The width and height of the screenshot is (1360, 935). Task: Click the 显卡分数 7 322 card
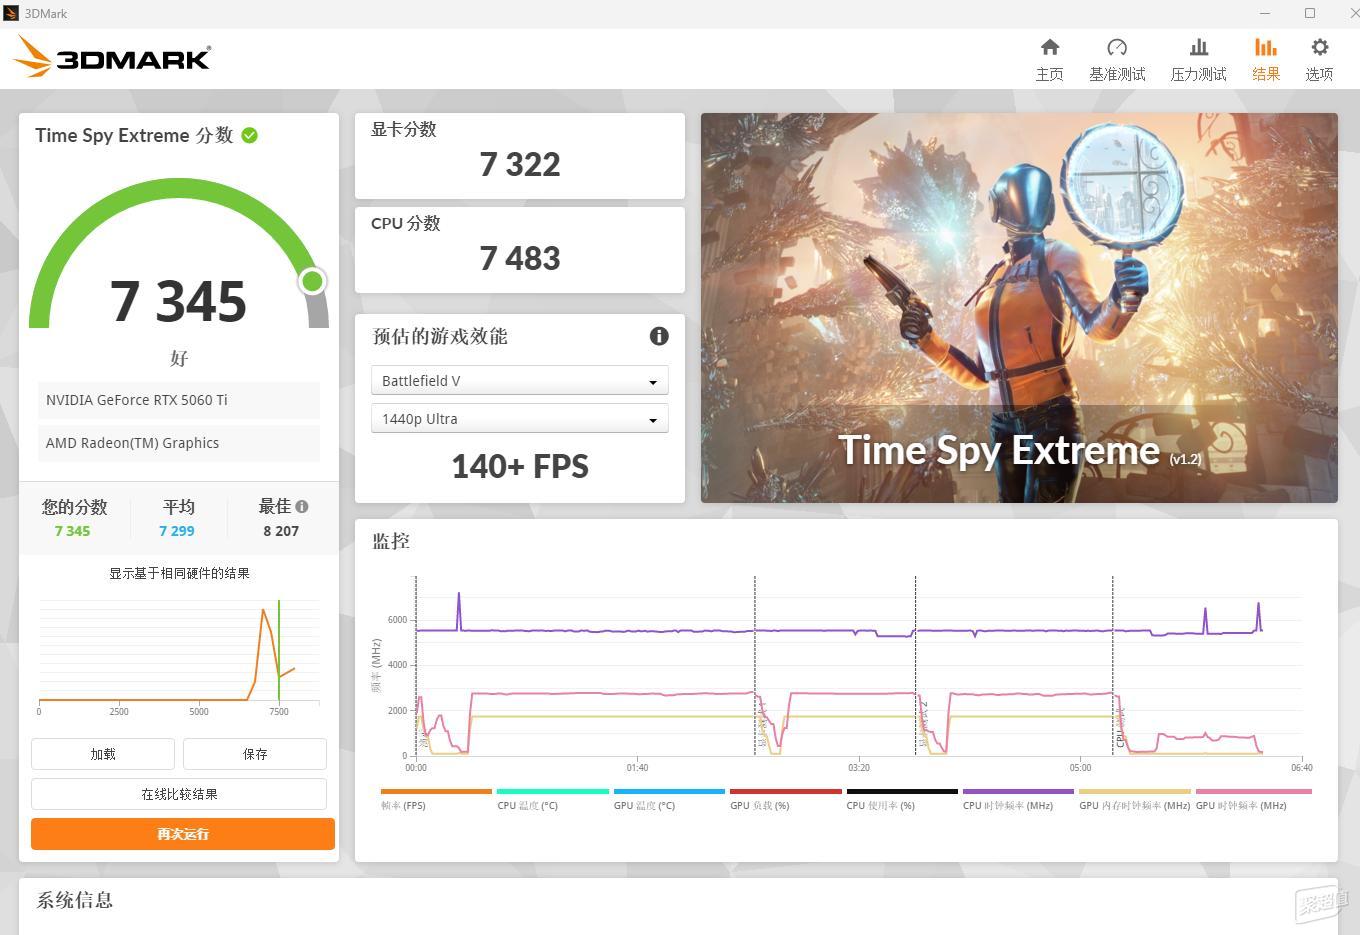520,155
